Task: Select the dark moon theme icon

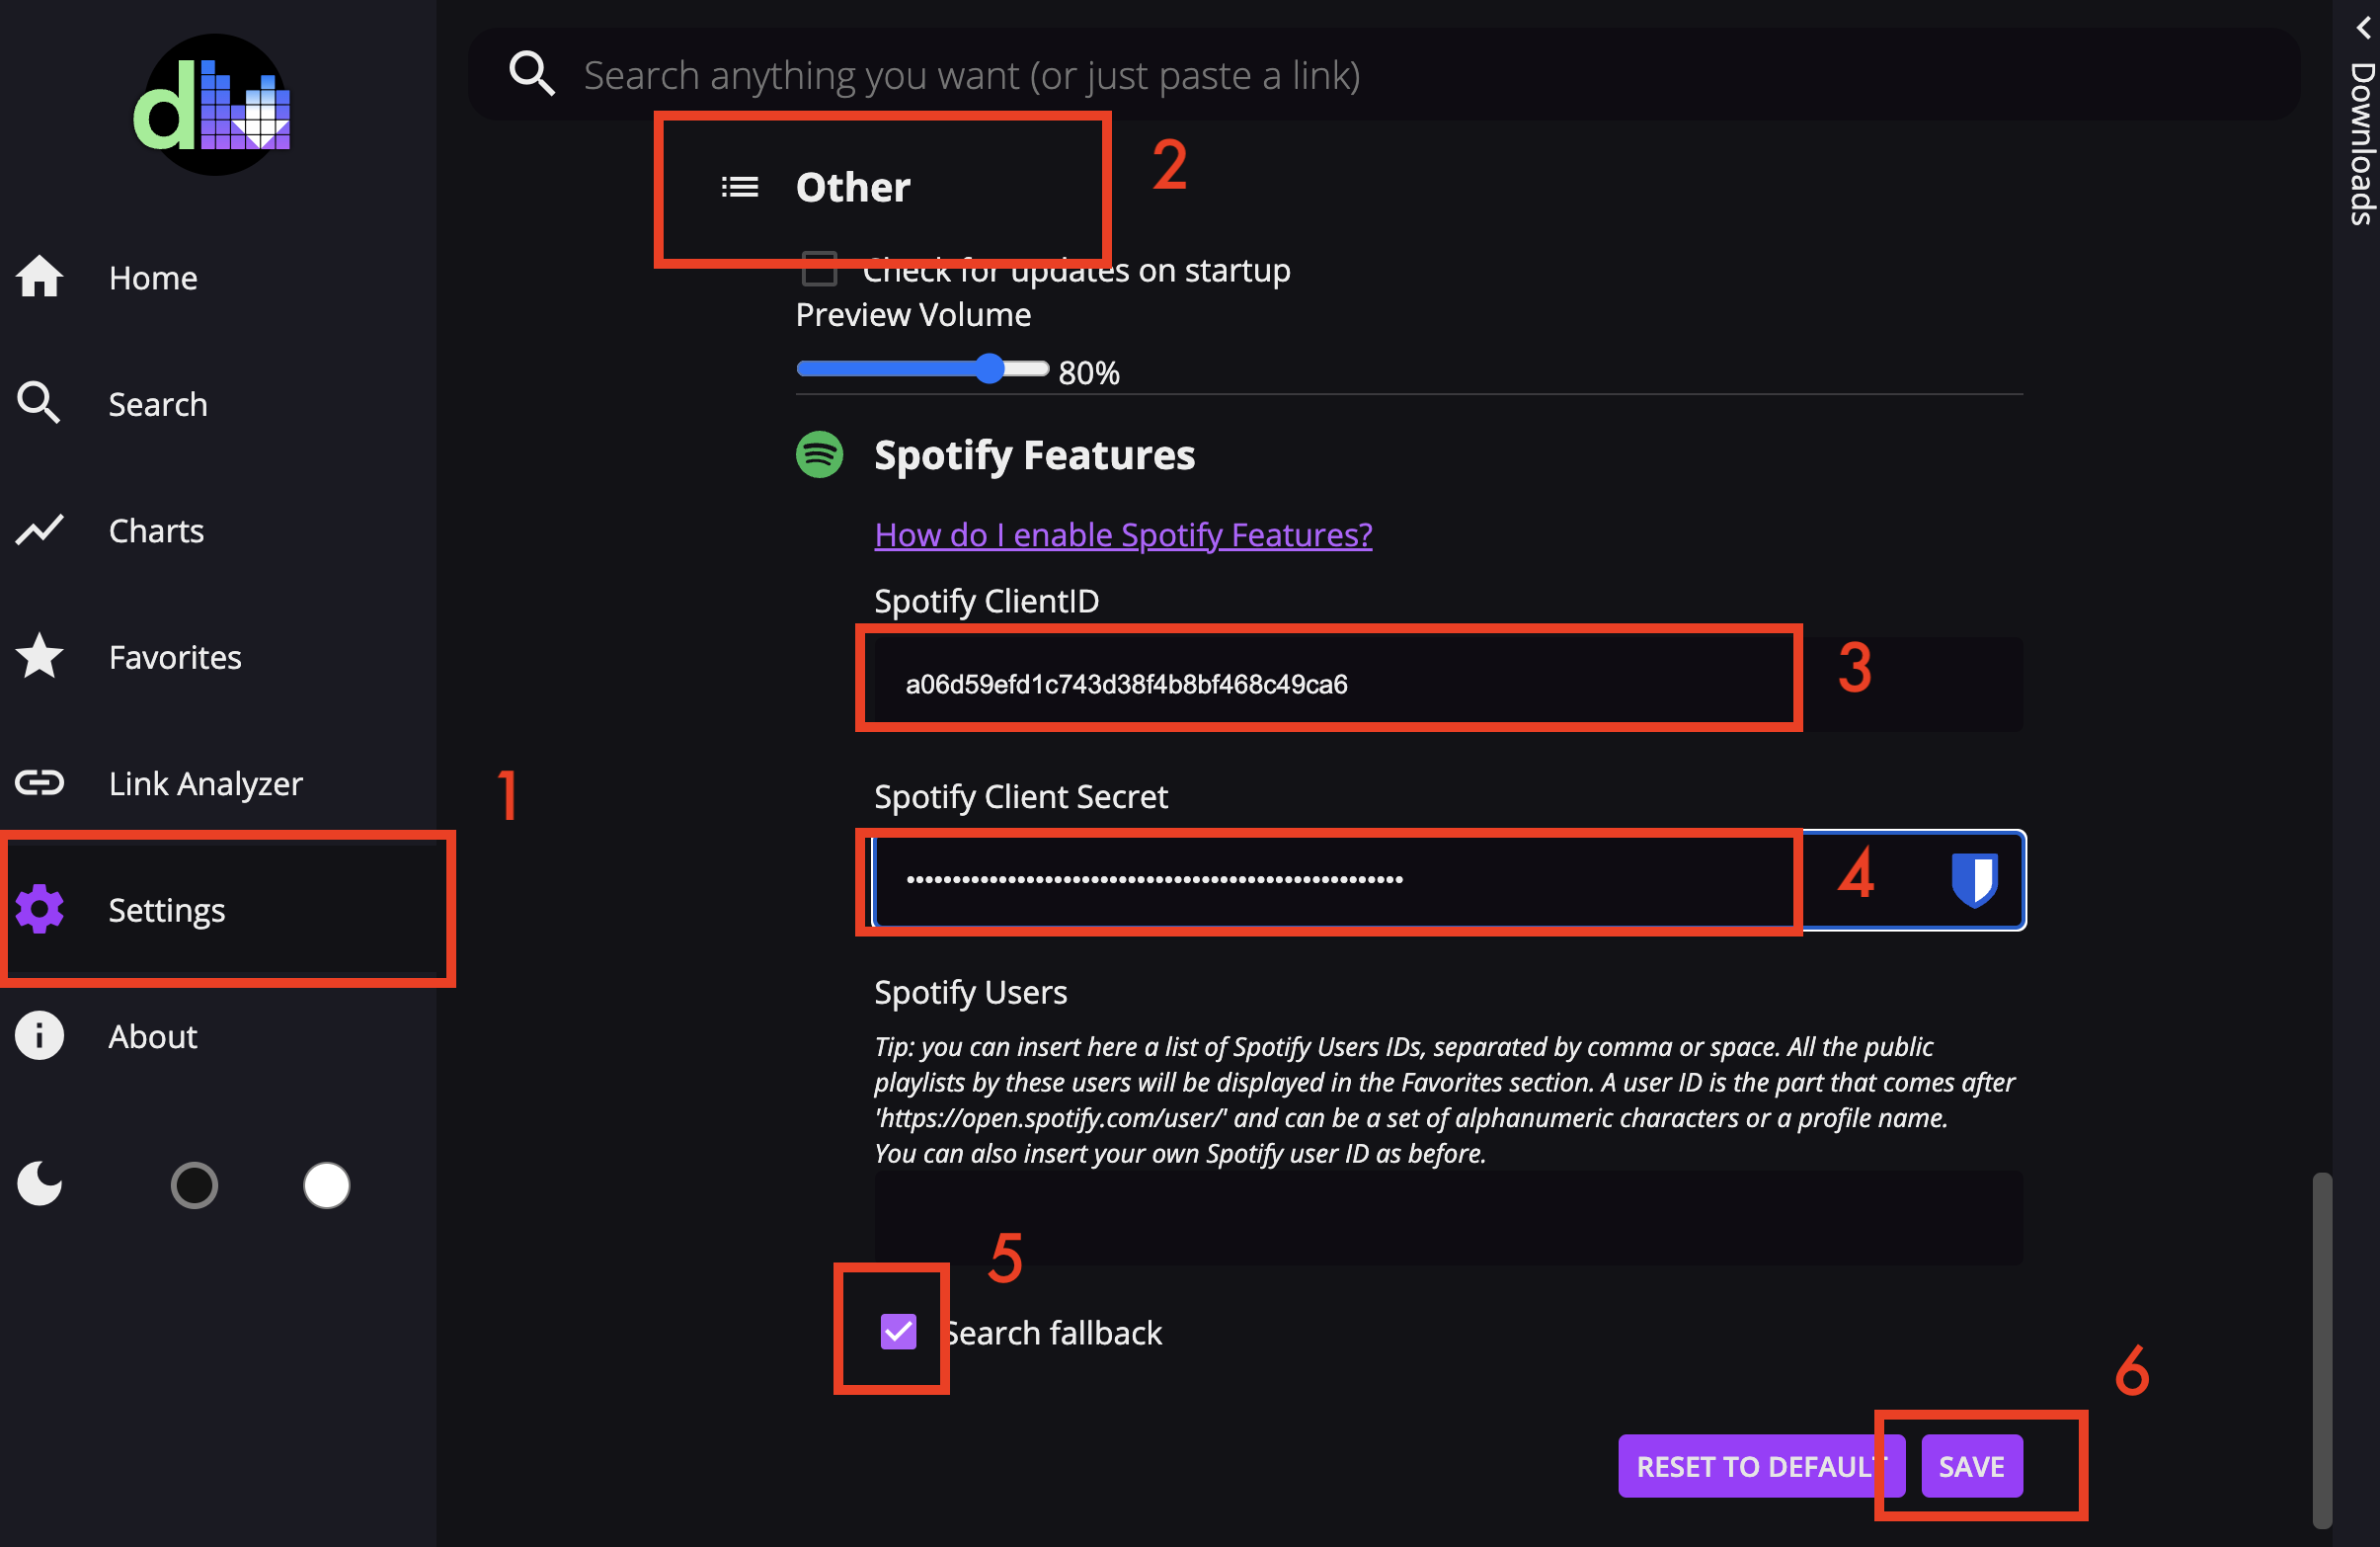Action: [x=40, y=1184]
